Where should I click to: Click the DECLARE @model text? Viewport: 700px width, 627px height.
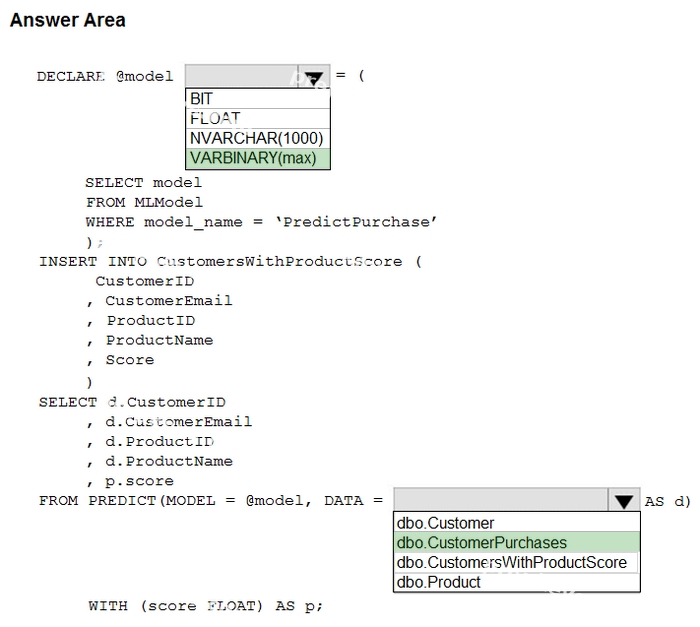(x=105, y=76)
